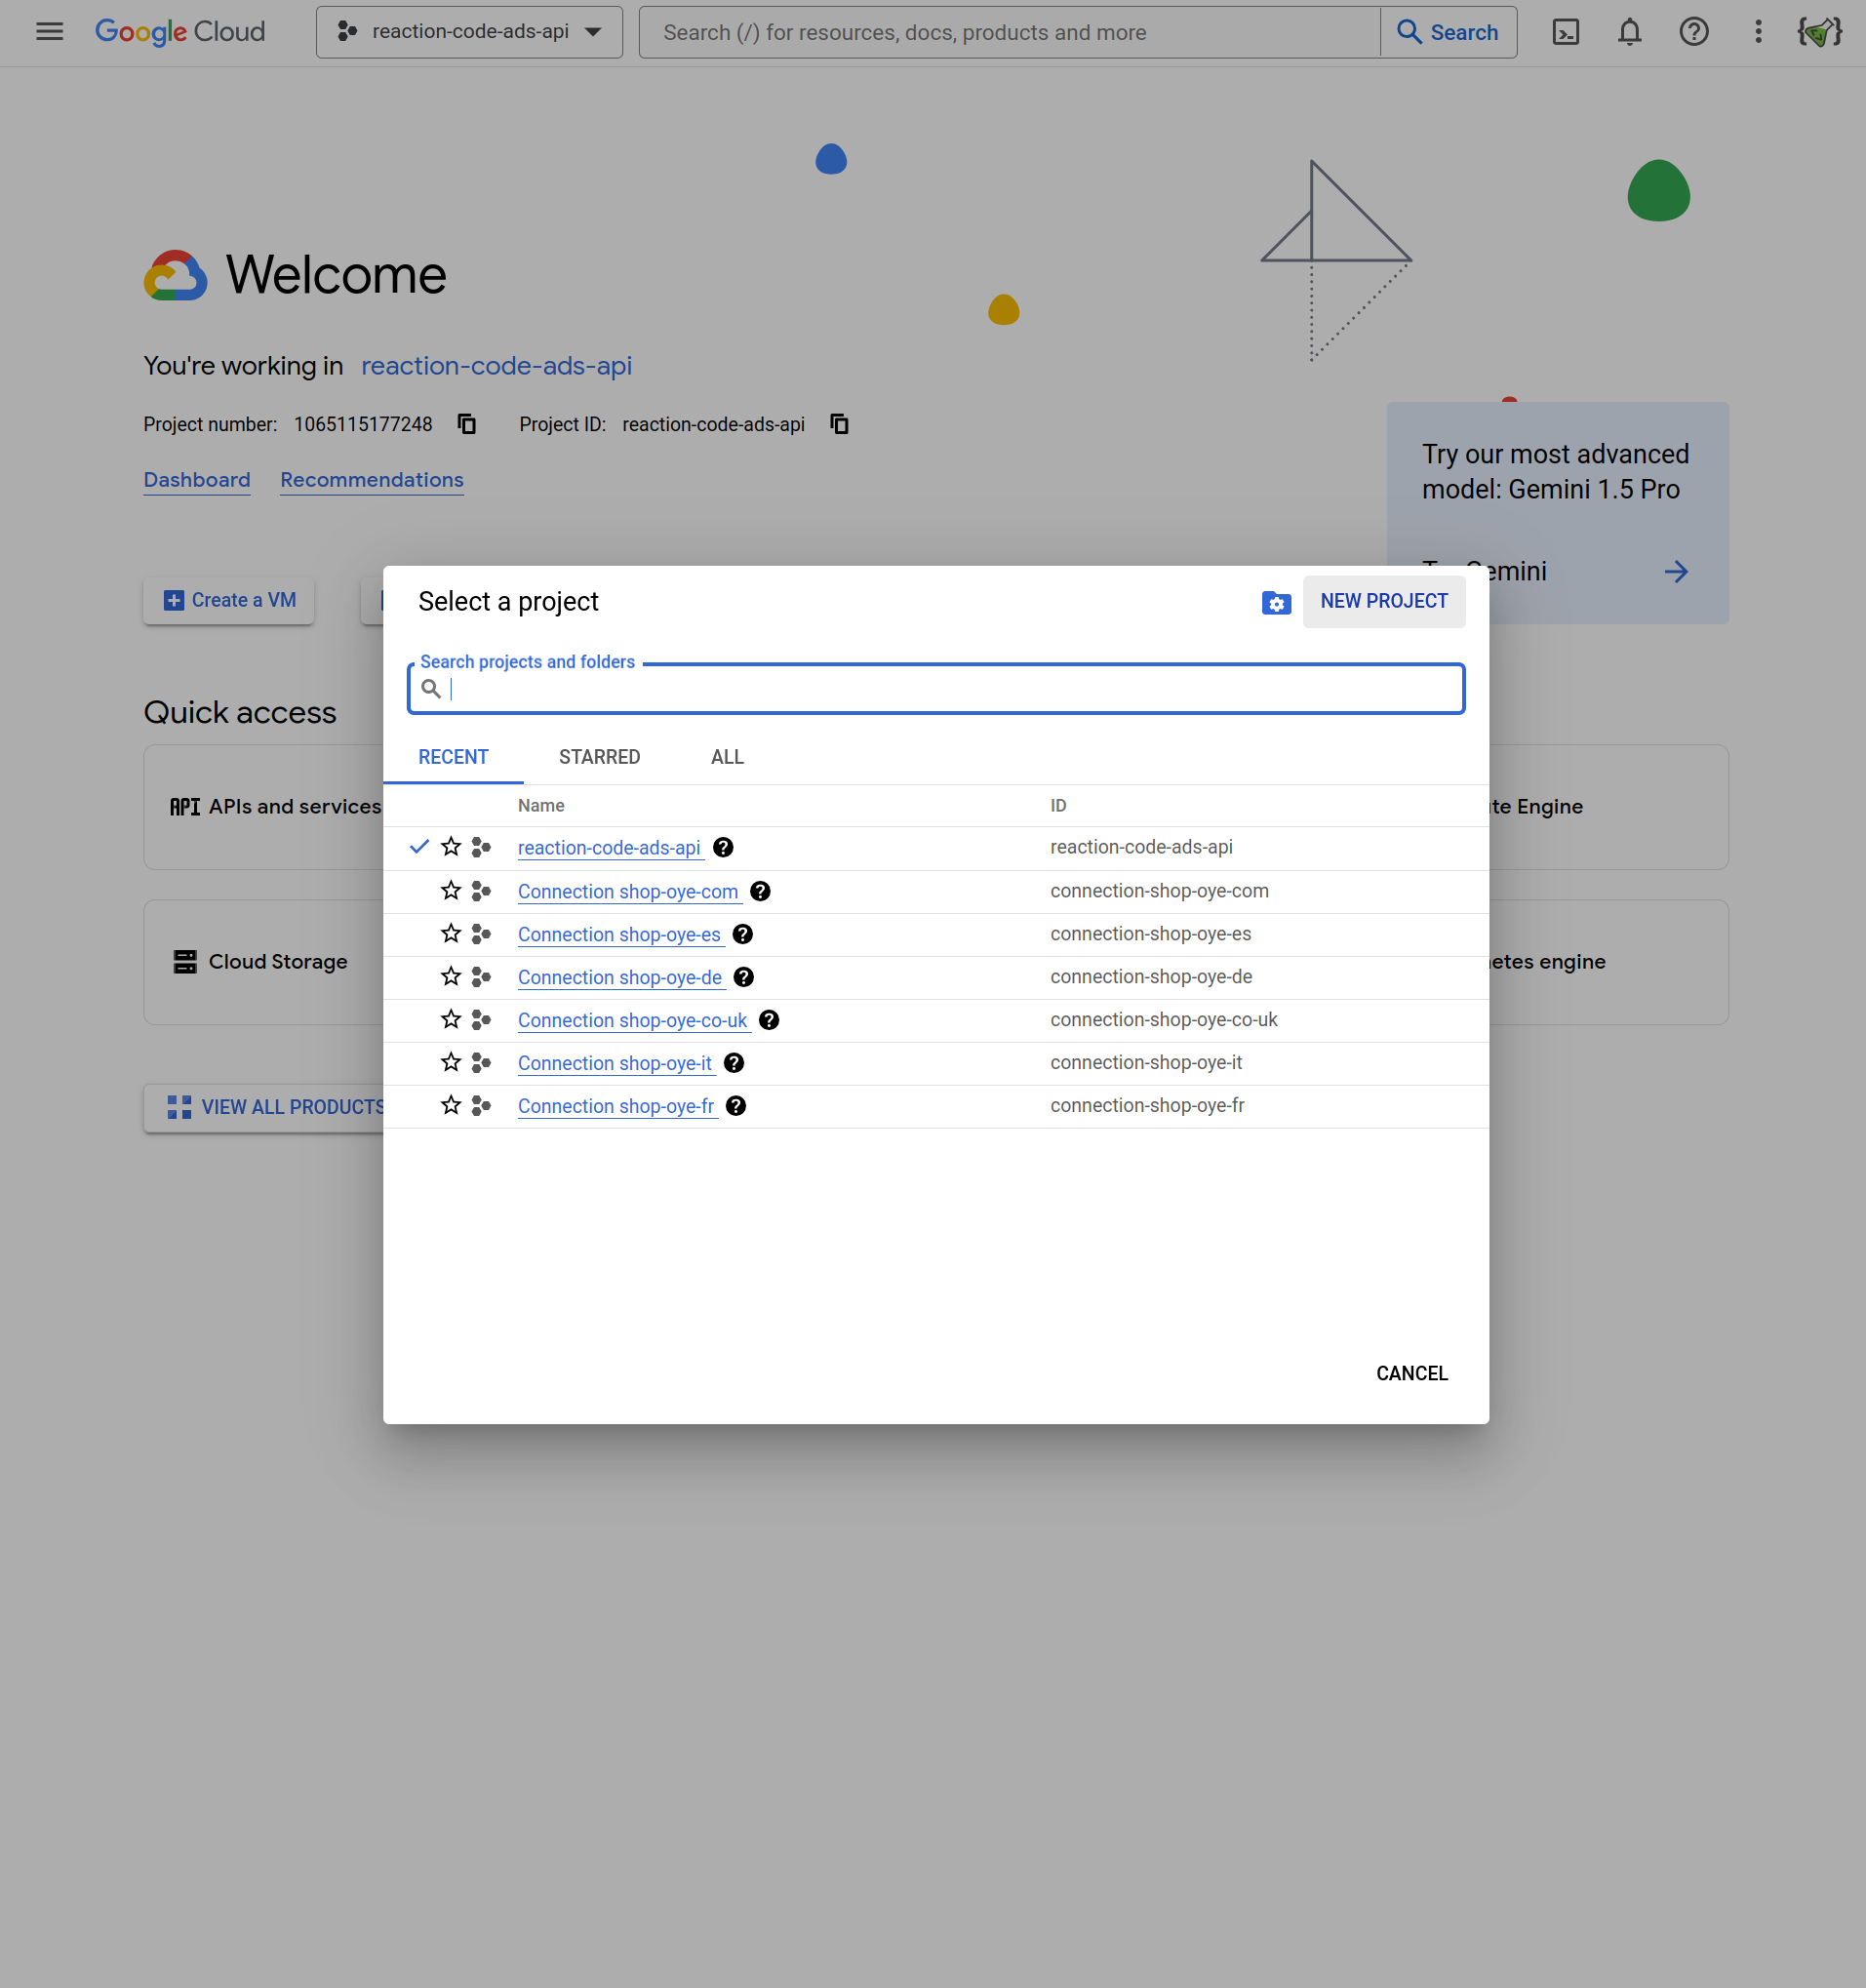Screen dimensions: 1866x1988
Task: Toggle star for Connection shop-oye-it
Action: pos(451,1062)
